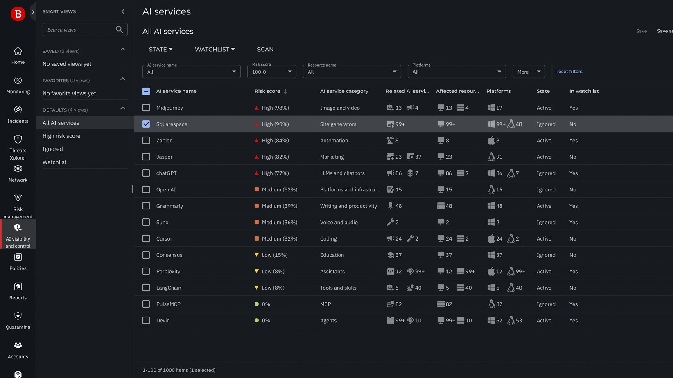Image resolution: width=673 pixels, height=378 pixels.
Task: Check the Zapier row checkbox
Action: click(x=146, y=140)
